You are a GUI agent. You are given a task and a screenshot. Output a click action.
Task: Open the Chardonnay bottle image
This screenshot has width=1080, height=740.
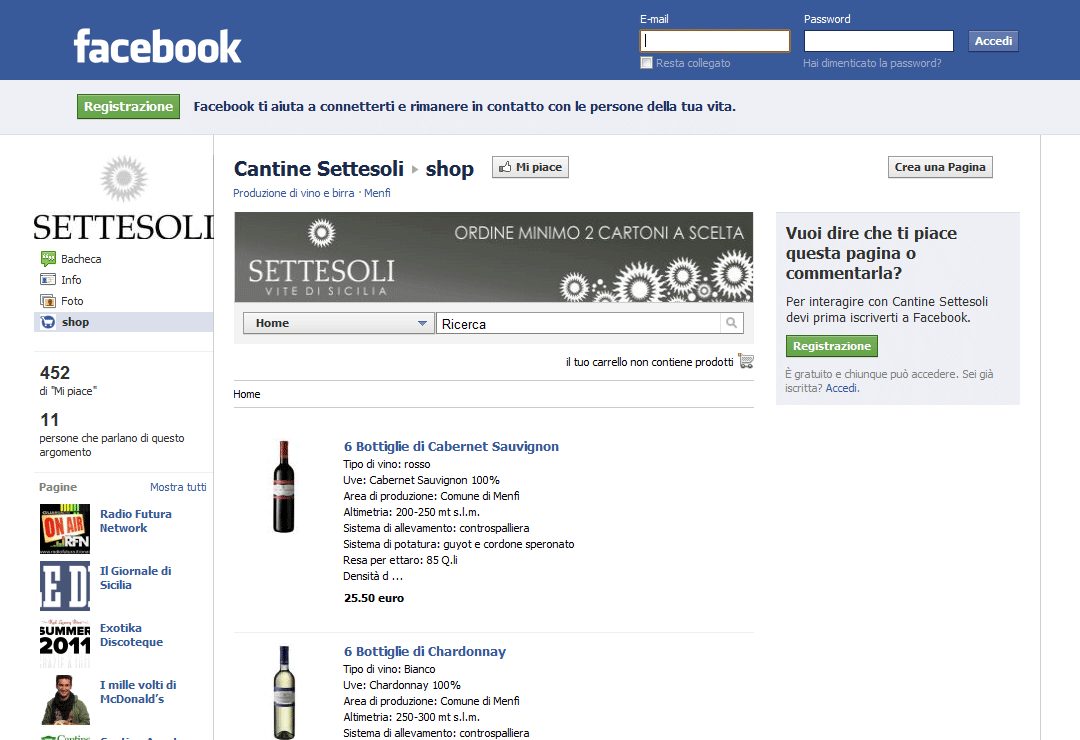click(x=284, y=692)
